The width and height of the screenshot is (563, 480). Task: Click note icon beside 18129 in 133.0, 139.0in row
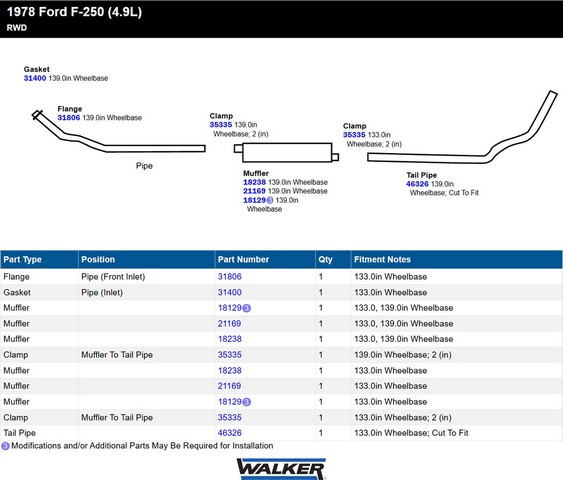[247, 308]
